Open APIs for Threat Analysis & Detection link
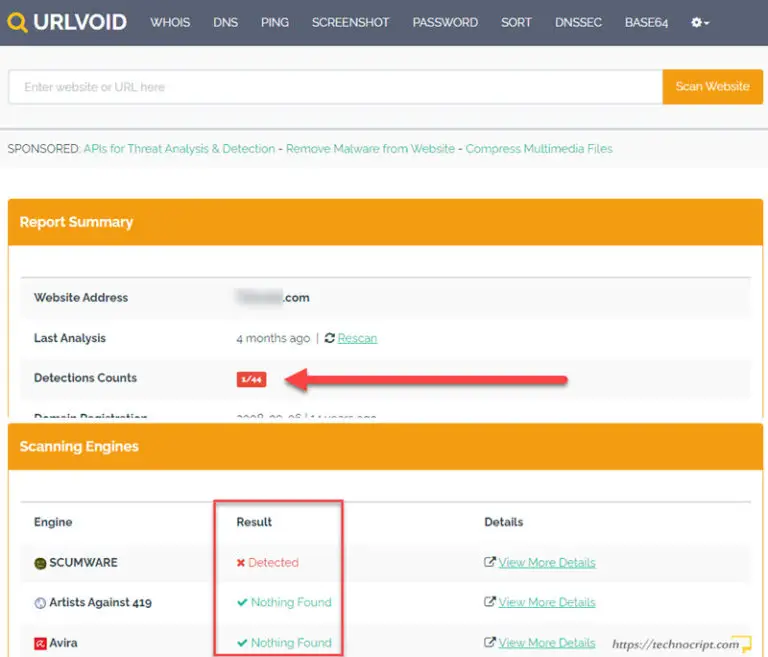Viewport: 768px width, 657px height. pyautogui.click(x=179, y=149)
